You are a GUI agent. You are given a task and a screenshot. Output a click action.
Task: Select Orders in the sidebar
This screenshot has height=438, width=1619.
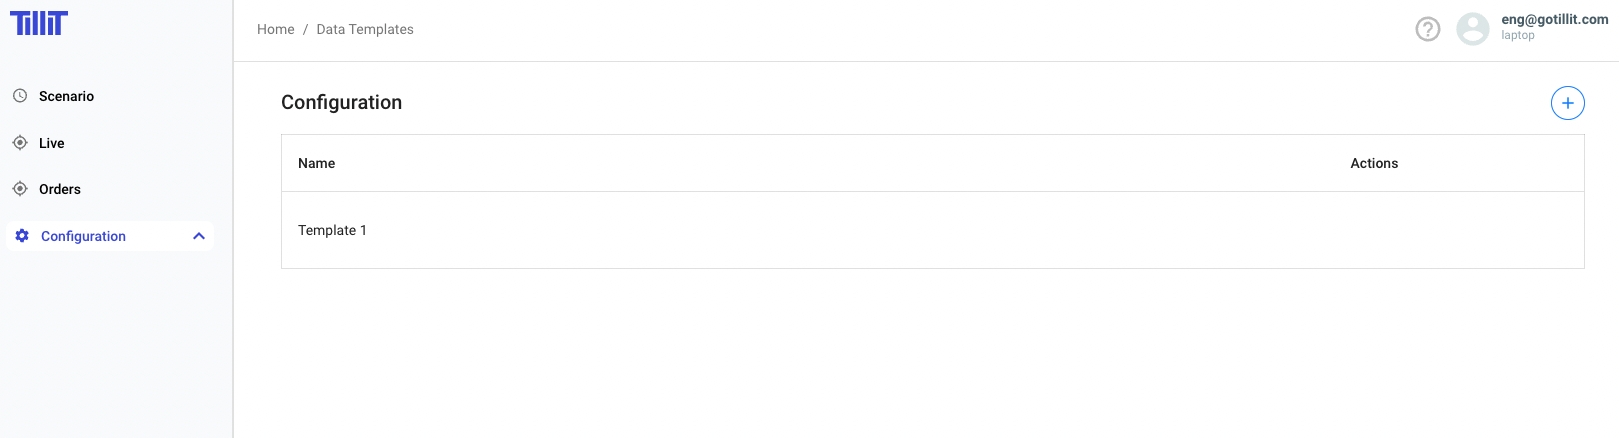60,189
